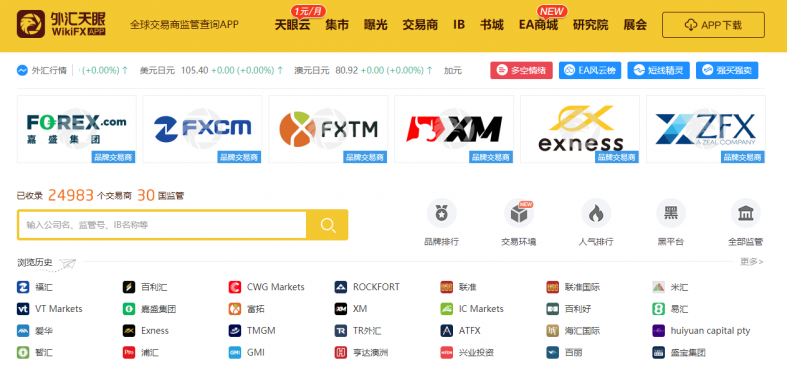Open the FXCM broker card
The image size is (787, 383).
202,129
